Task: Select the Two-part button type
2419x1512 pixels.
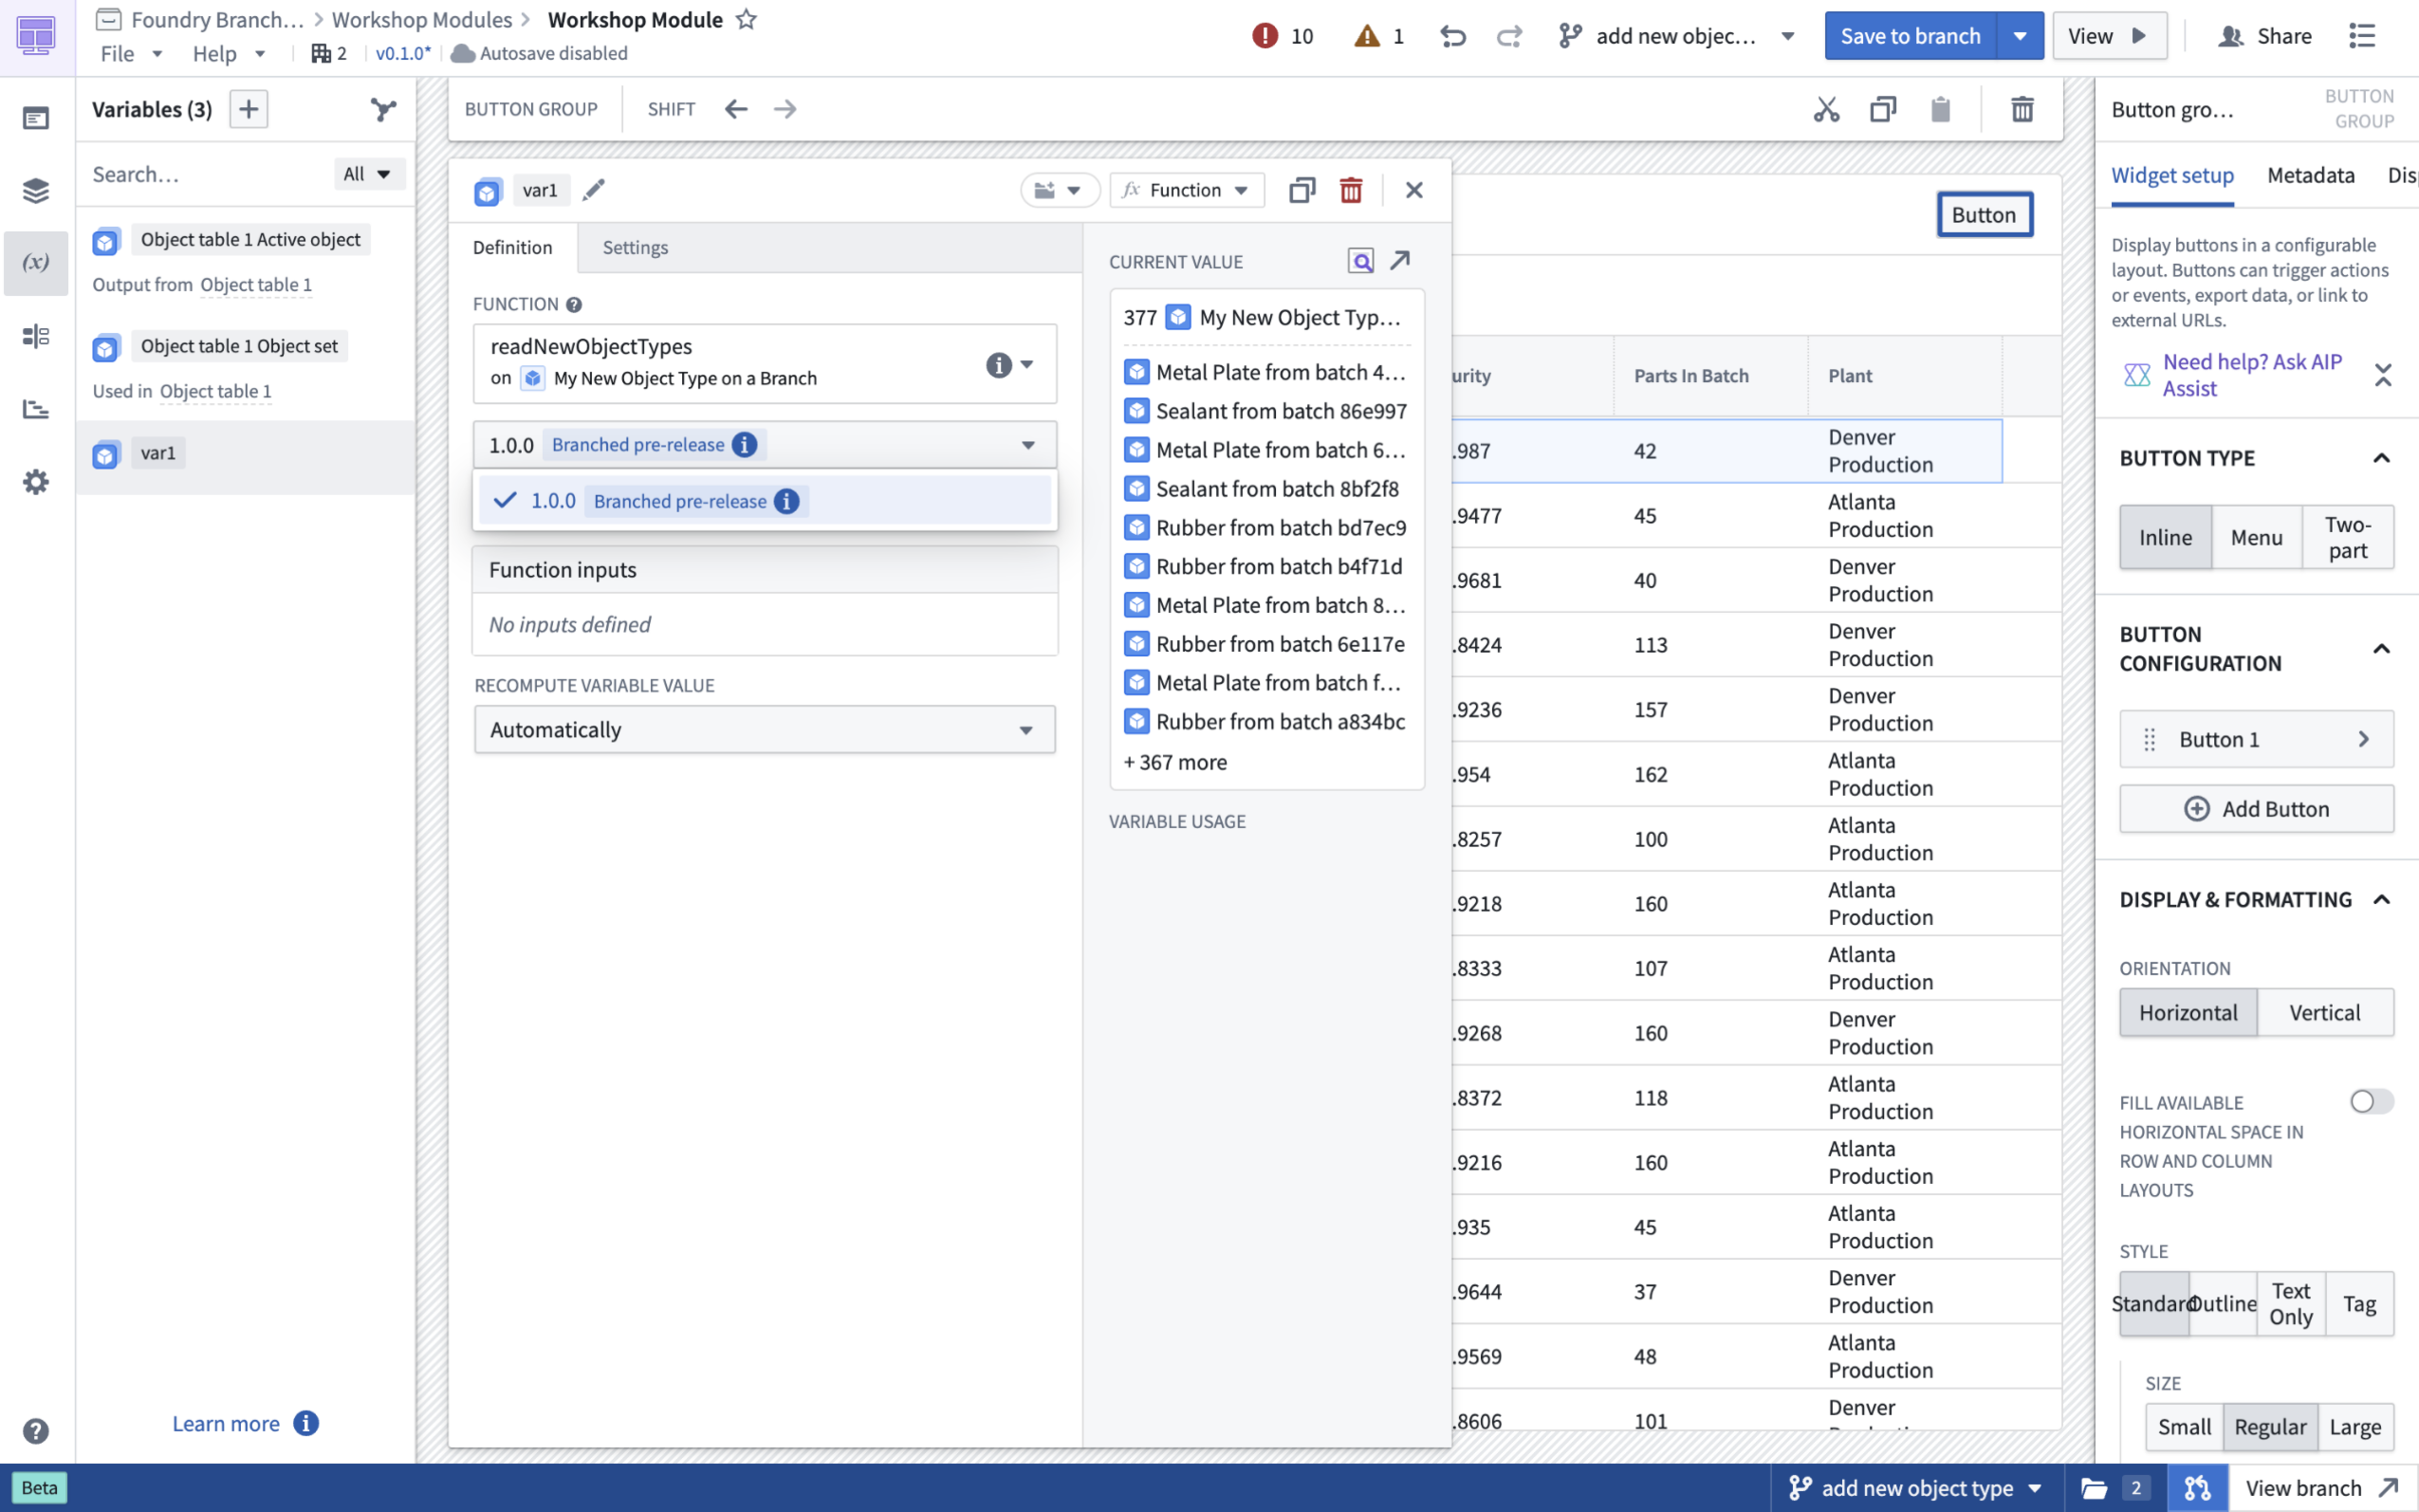Action: pos(2348,537)
